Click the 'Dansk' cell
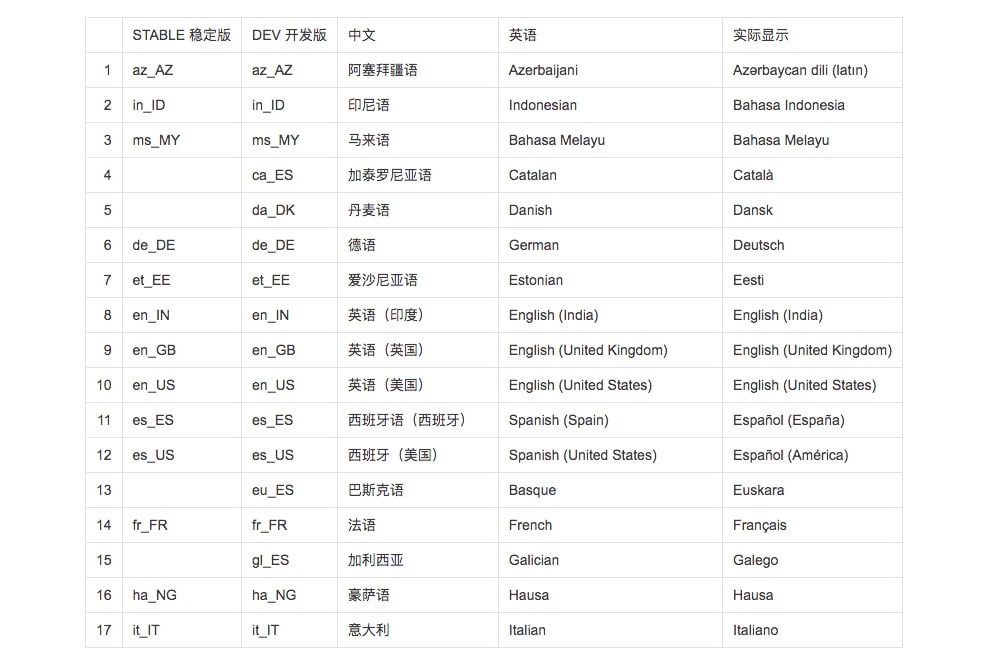1000x648 pixels. [812, 210]
